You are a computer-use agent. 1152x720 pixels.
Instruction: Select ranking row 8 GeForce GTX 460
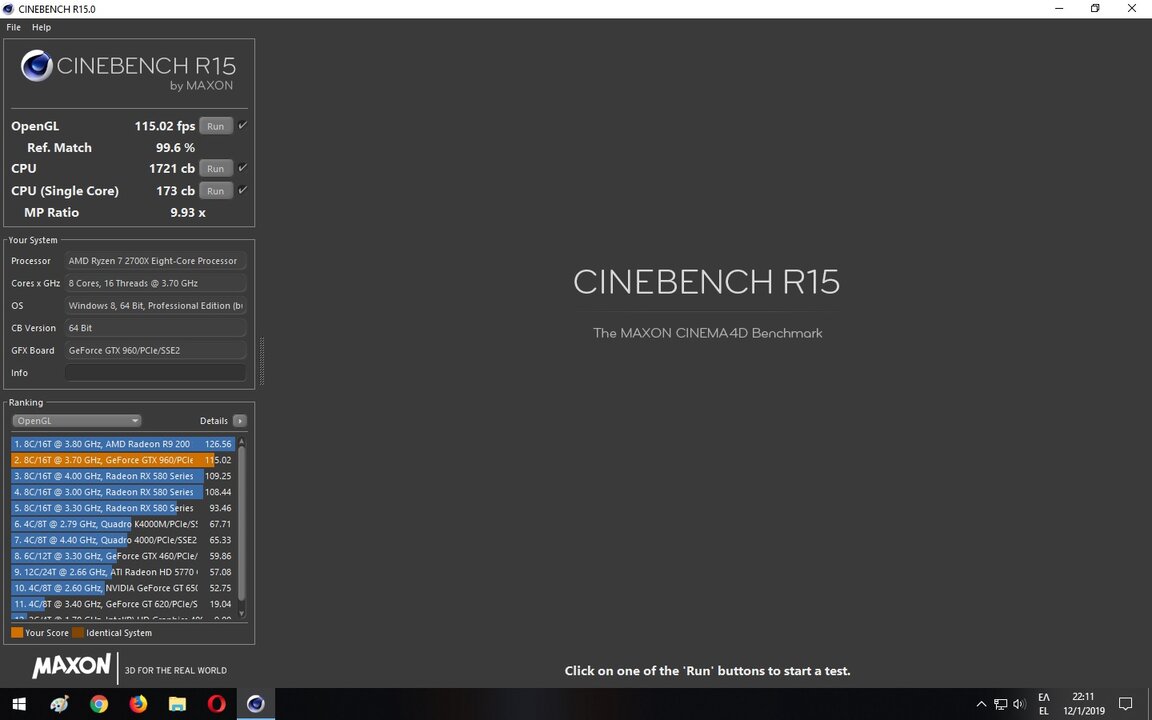(x=123, y=556)
